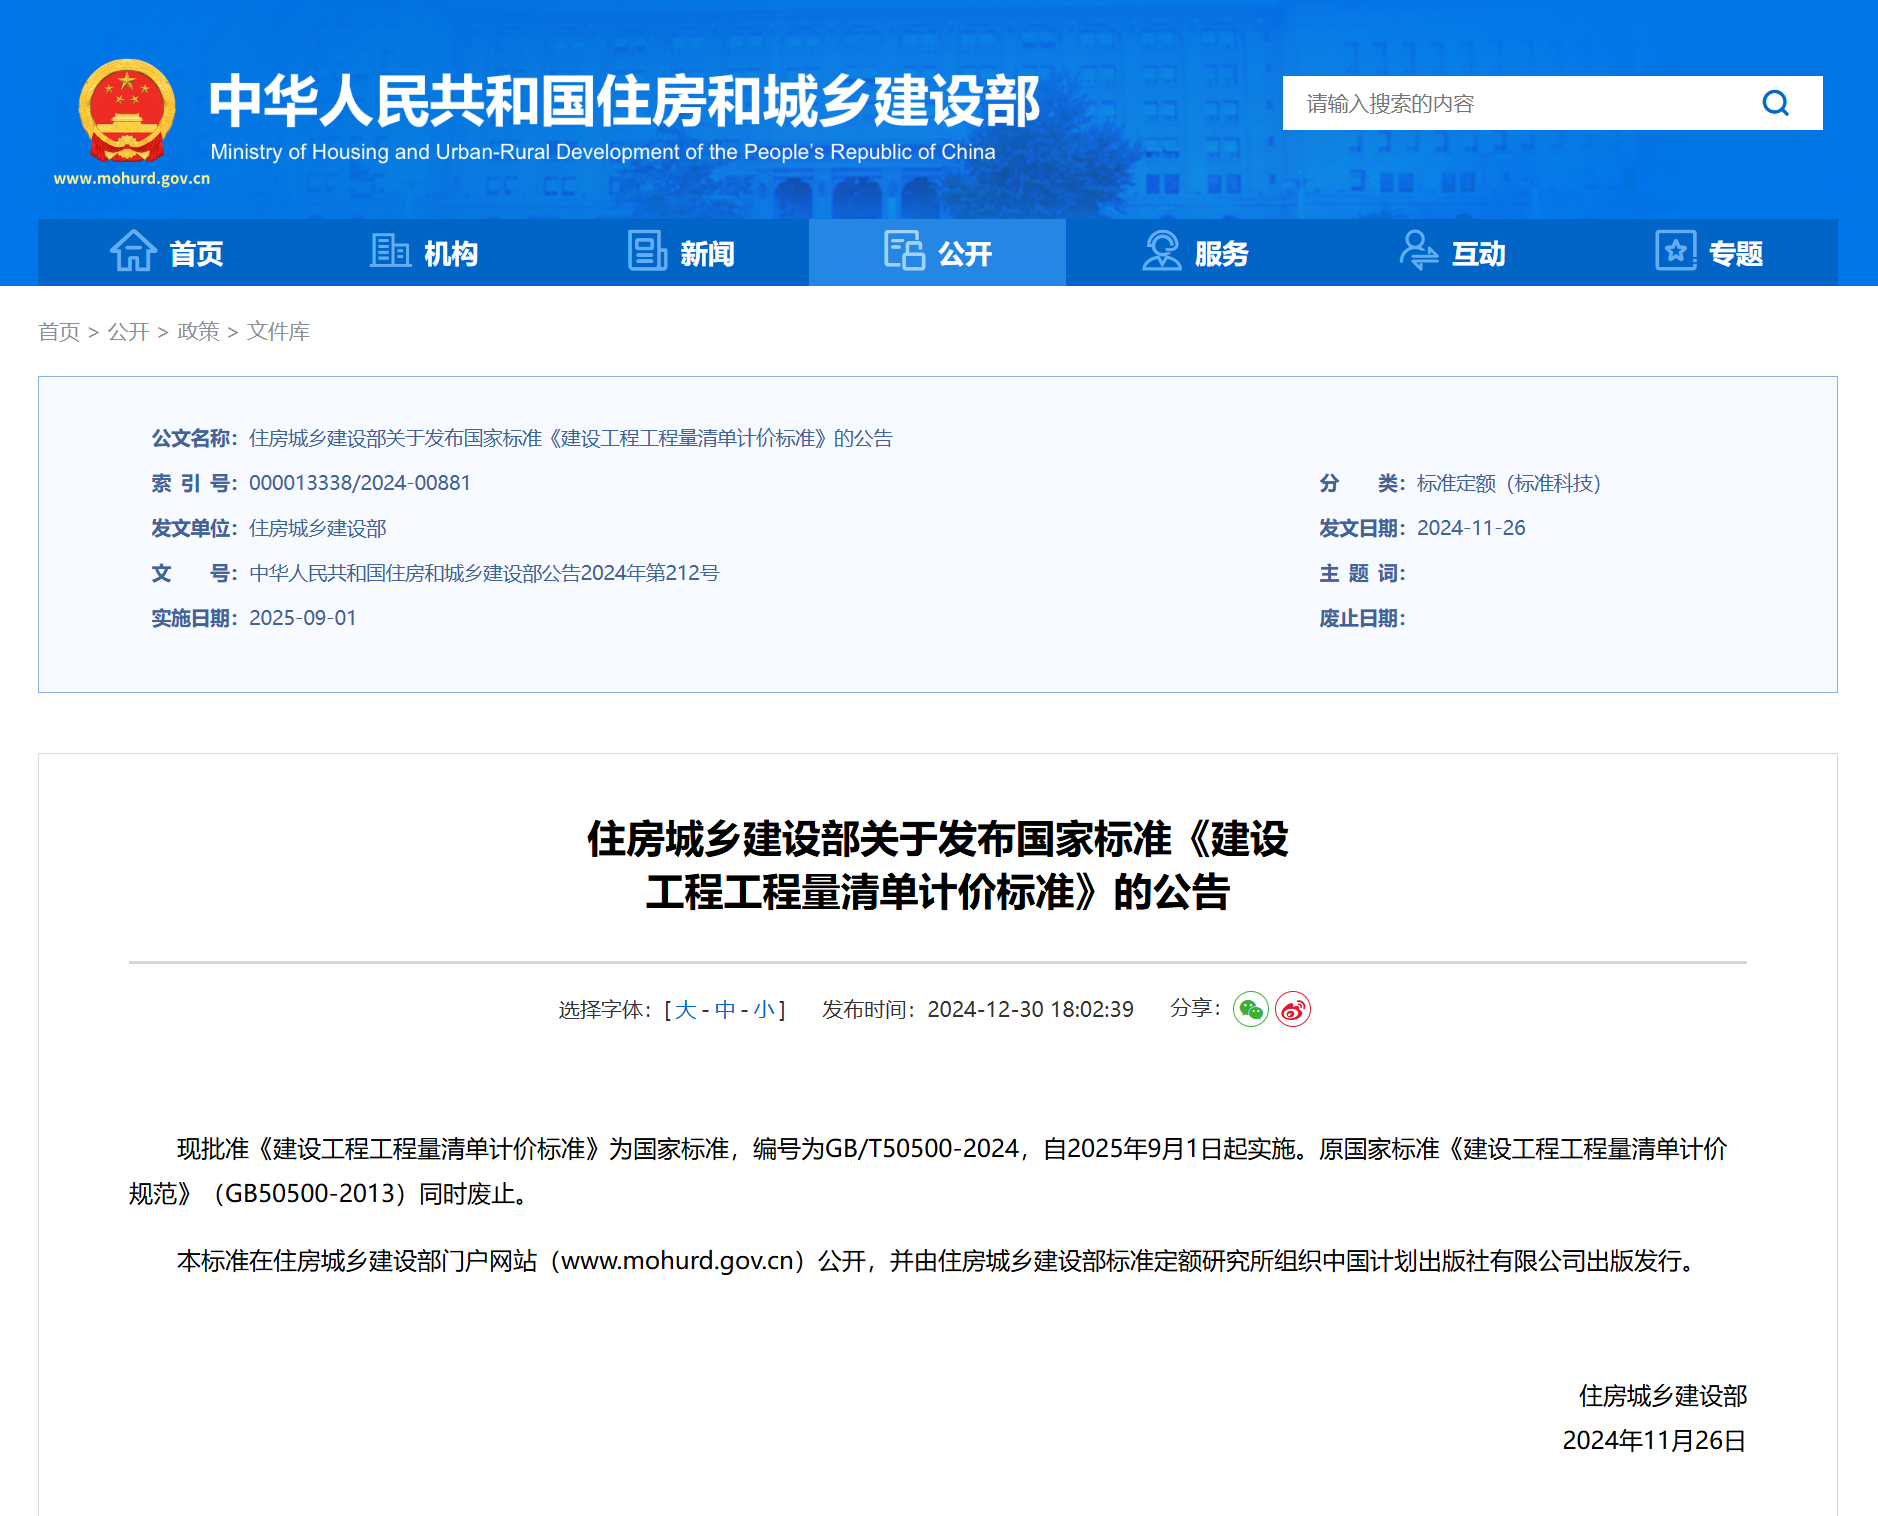Click the star icon beside 专题
This screenshot has width=1878, height=1516.
(1675, 251)
